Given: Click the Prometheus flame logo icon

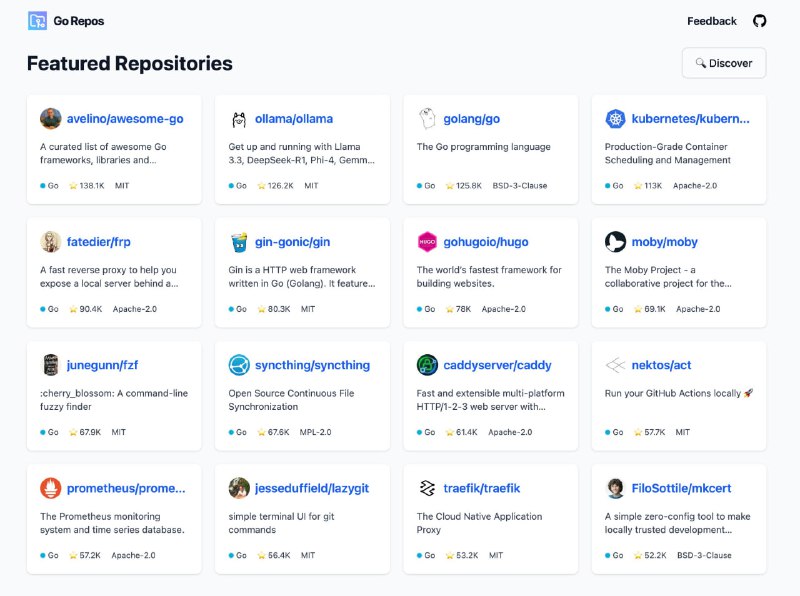Looking at the screenshot, I should tap(51, 488).
